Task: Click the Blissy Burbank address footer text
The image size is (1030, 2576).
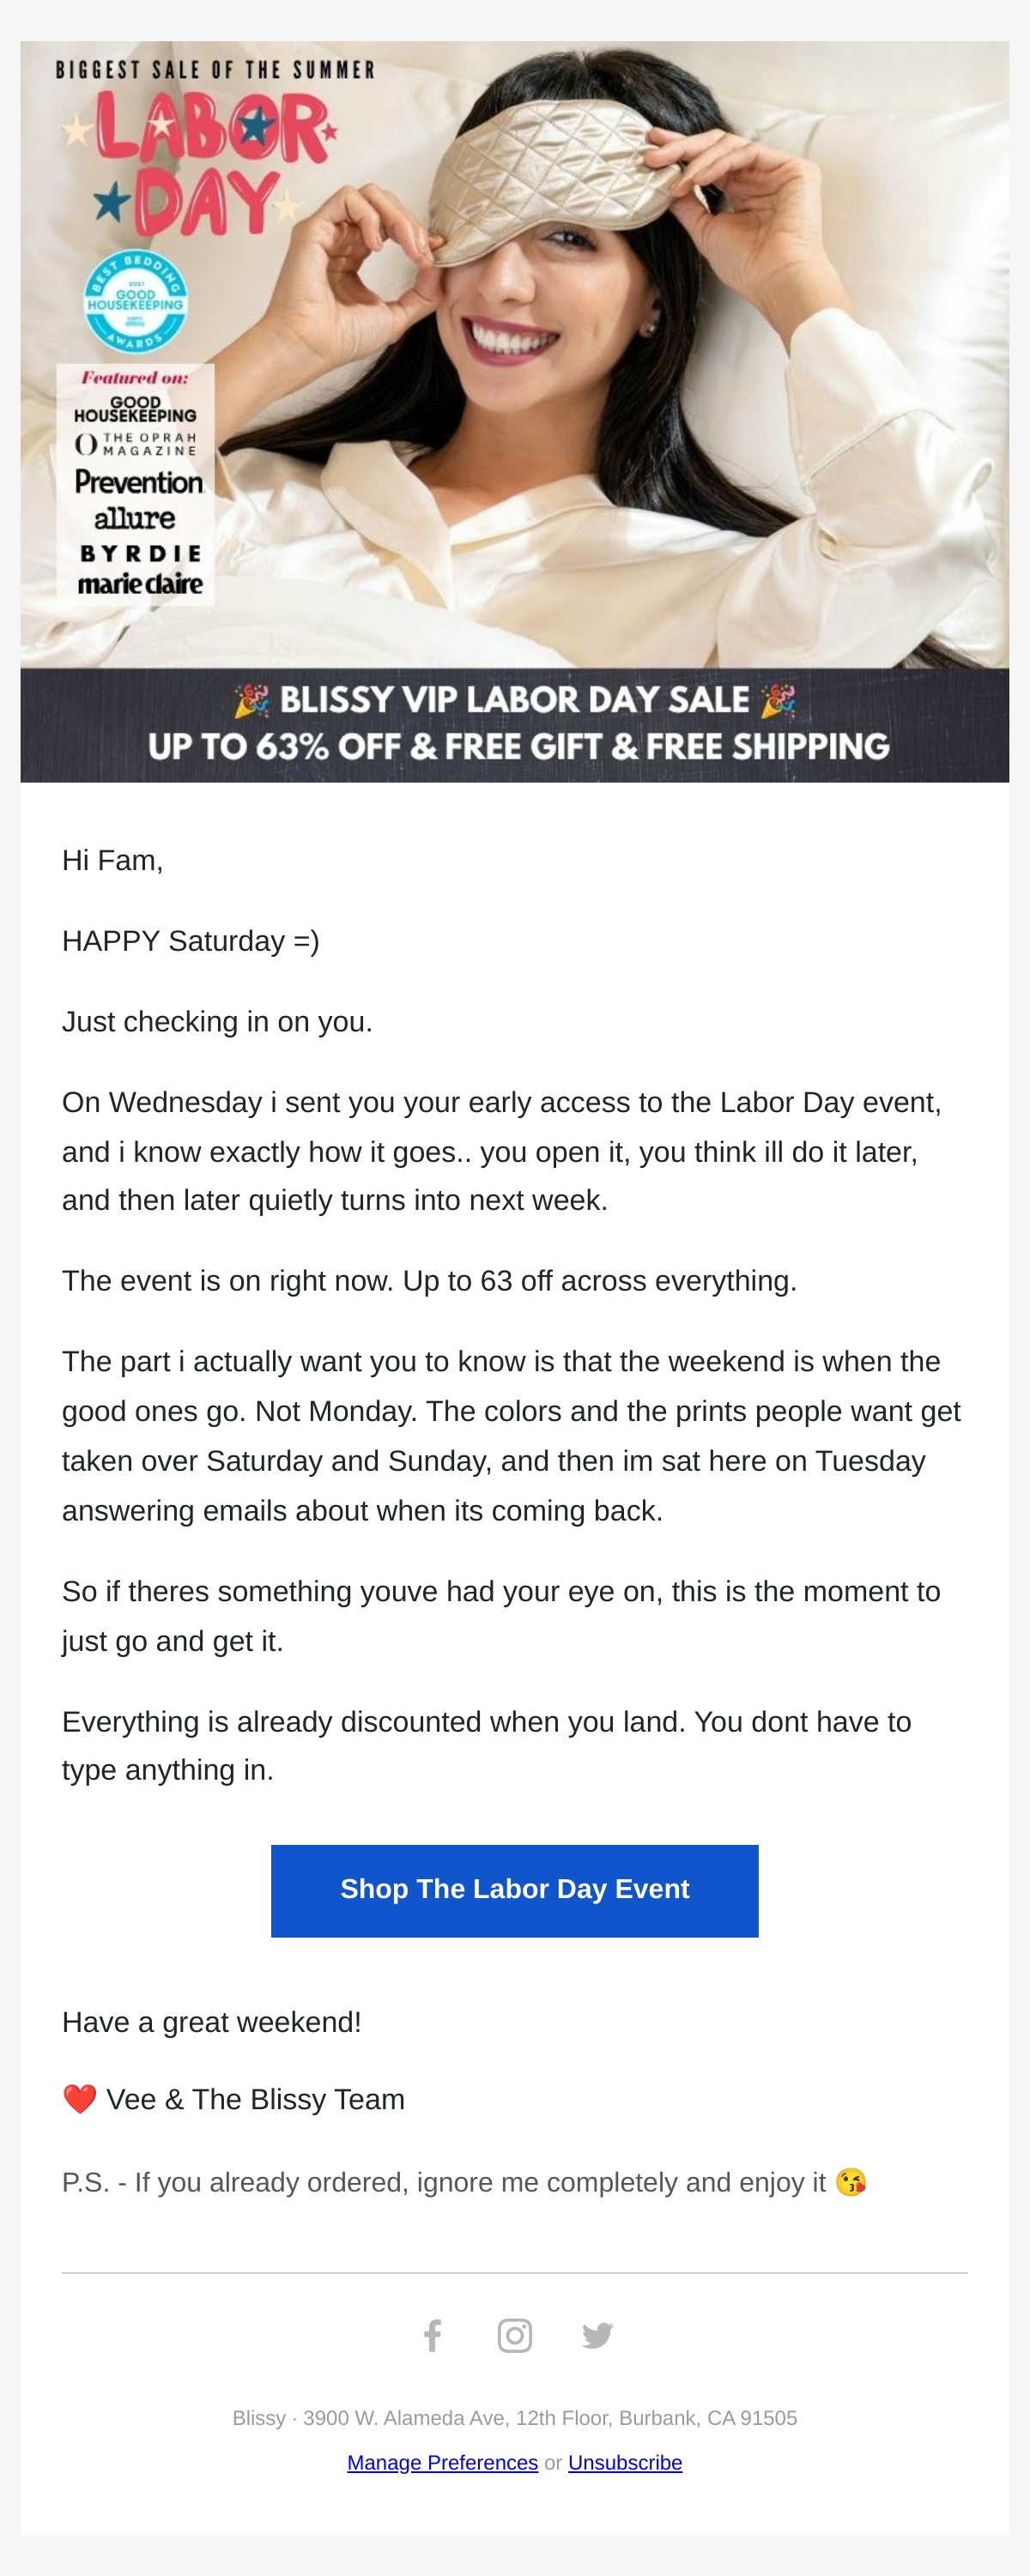Action: [515, 2418]
